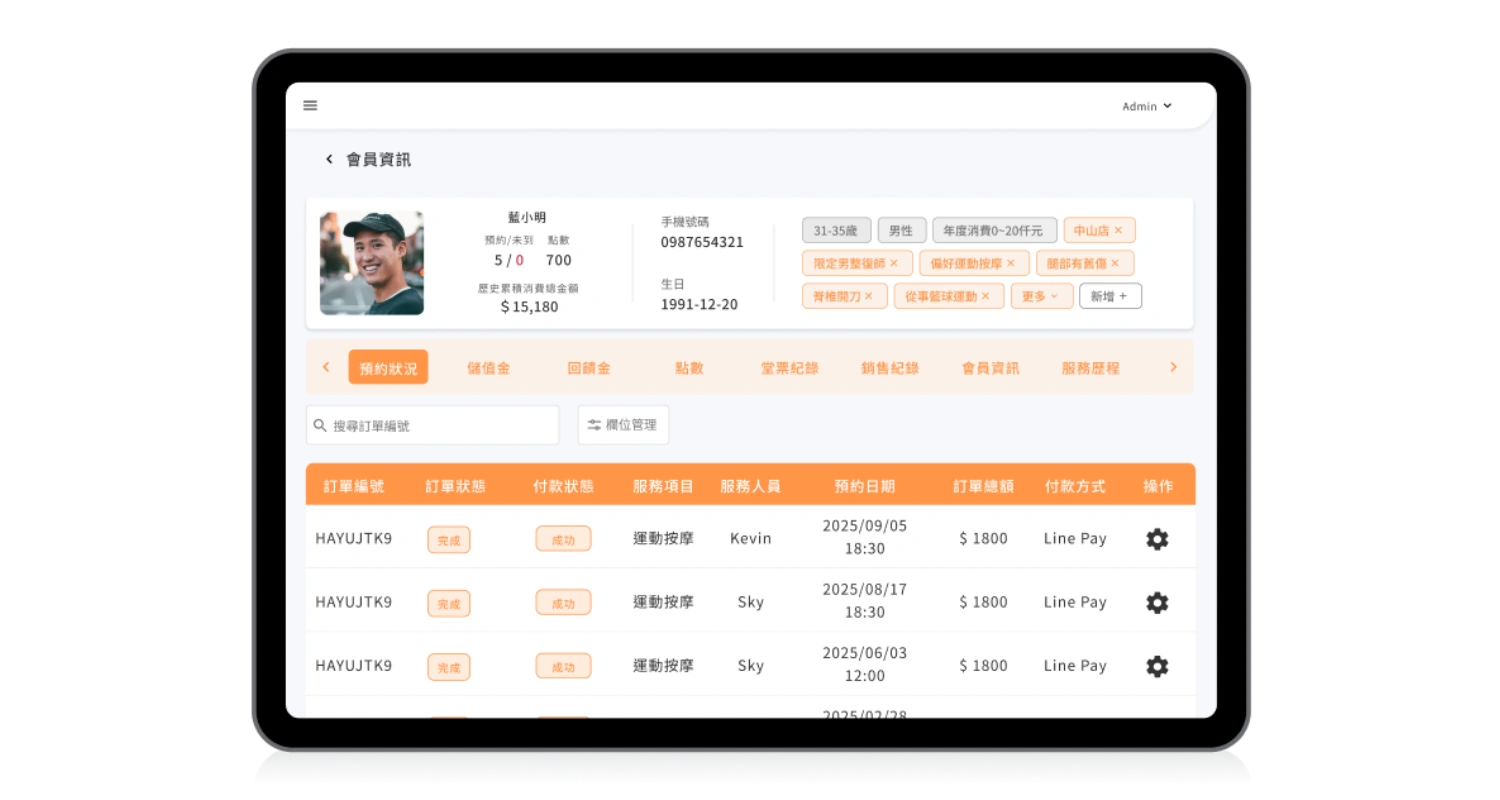
Task: Focus the 搜尋訂單編號 search field
Action: point(432,425)
